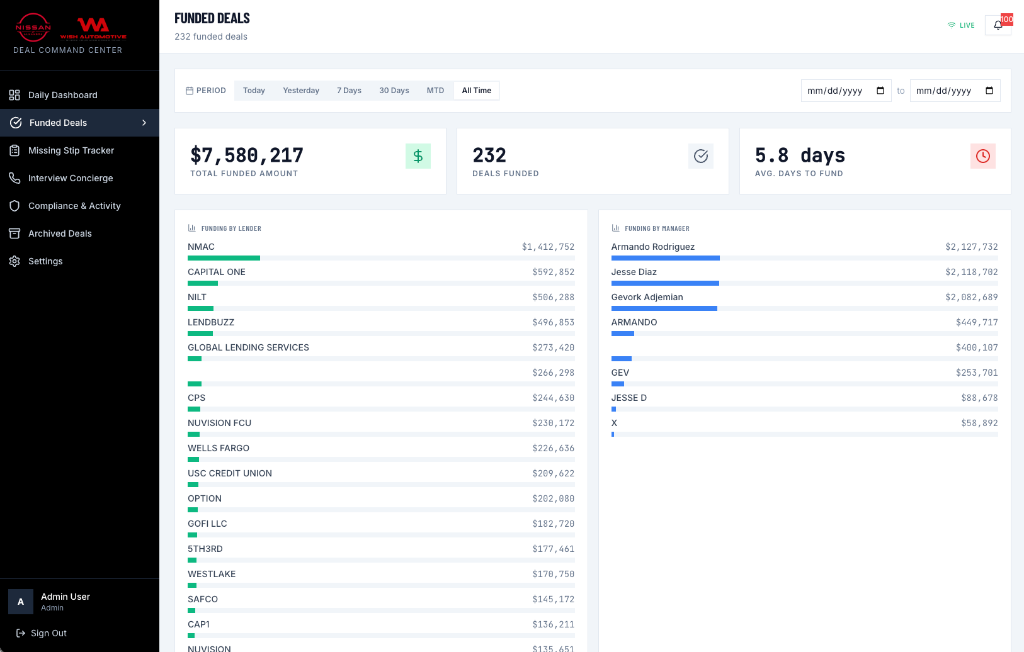Expand the Funded Deals chevron arrow
Viewport: 1024px width, 652px height.
click(144, 123)
